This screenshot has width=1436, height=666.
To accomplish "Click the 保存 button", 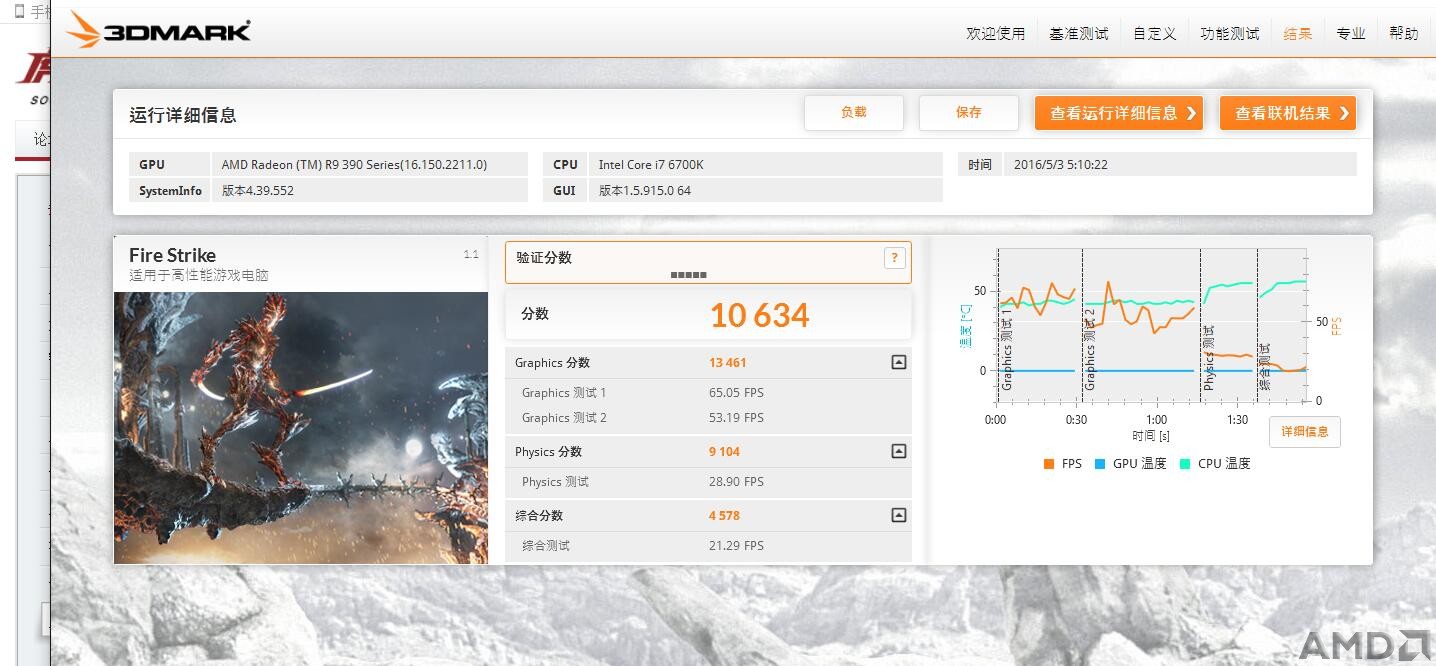I will click(969, 113).
